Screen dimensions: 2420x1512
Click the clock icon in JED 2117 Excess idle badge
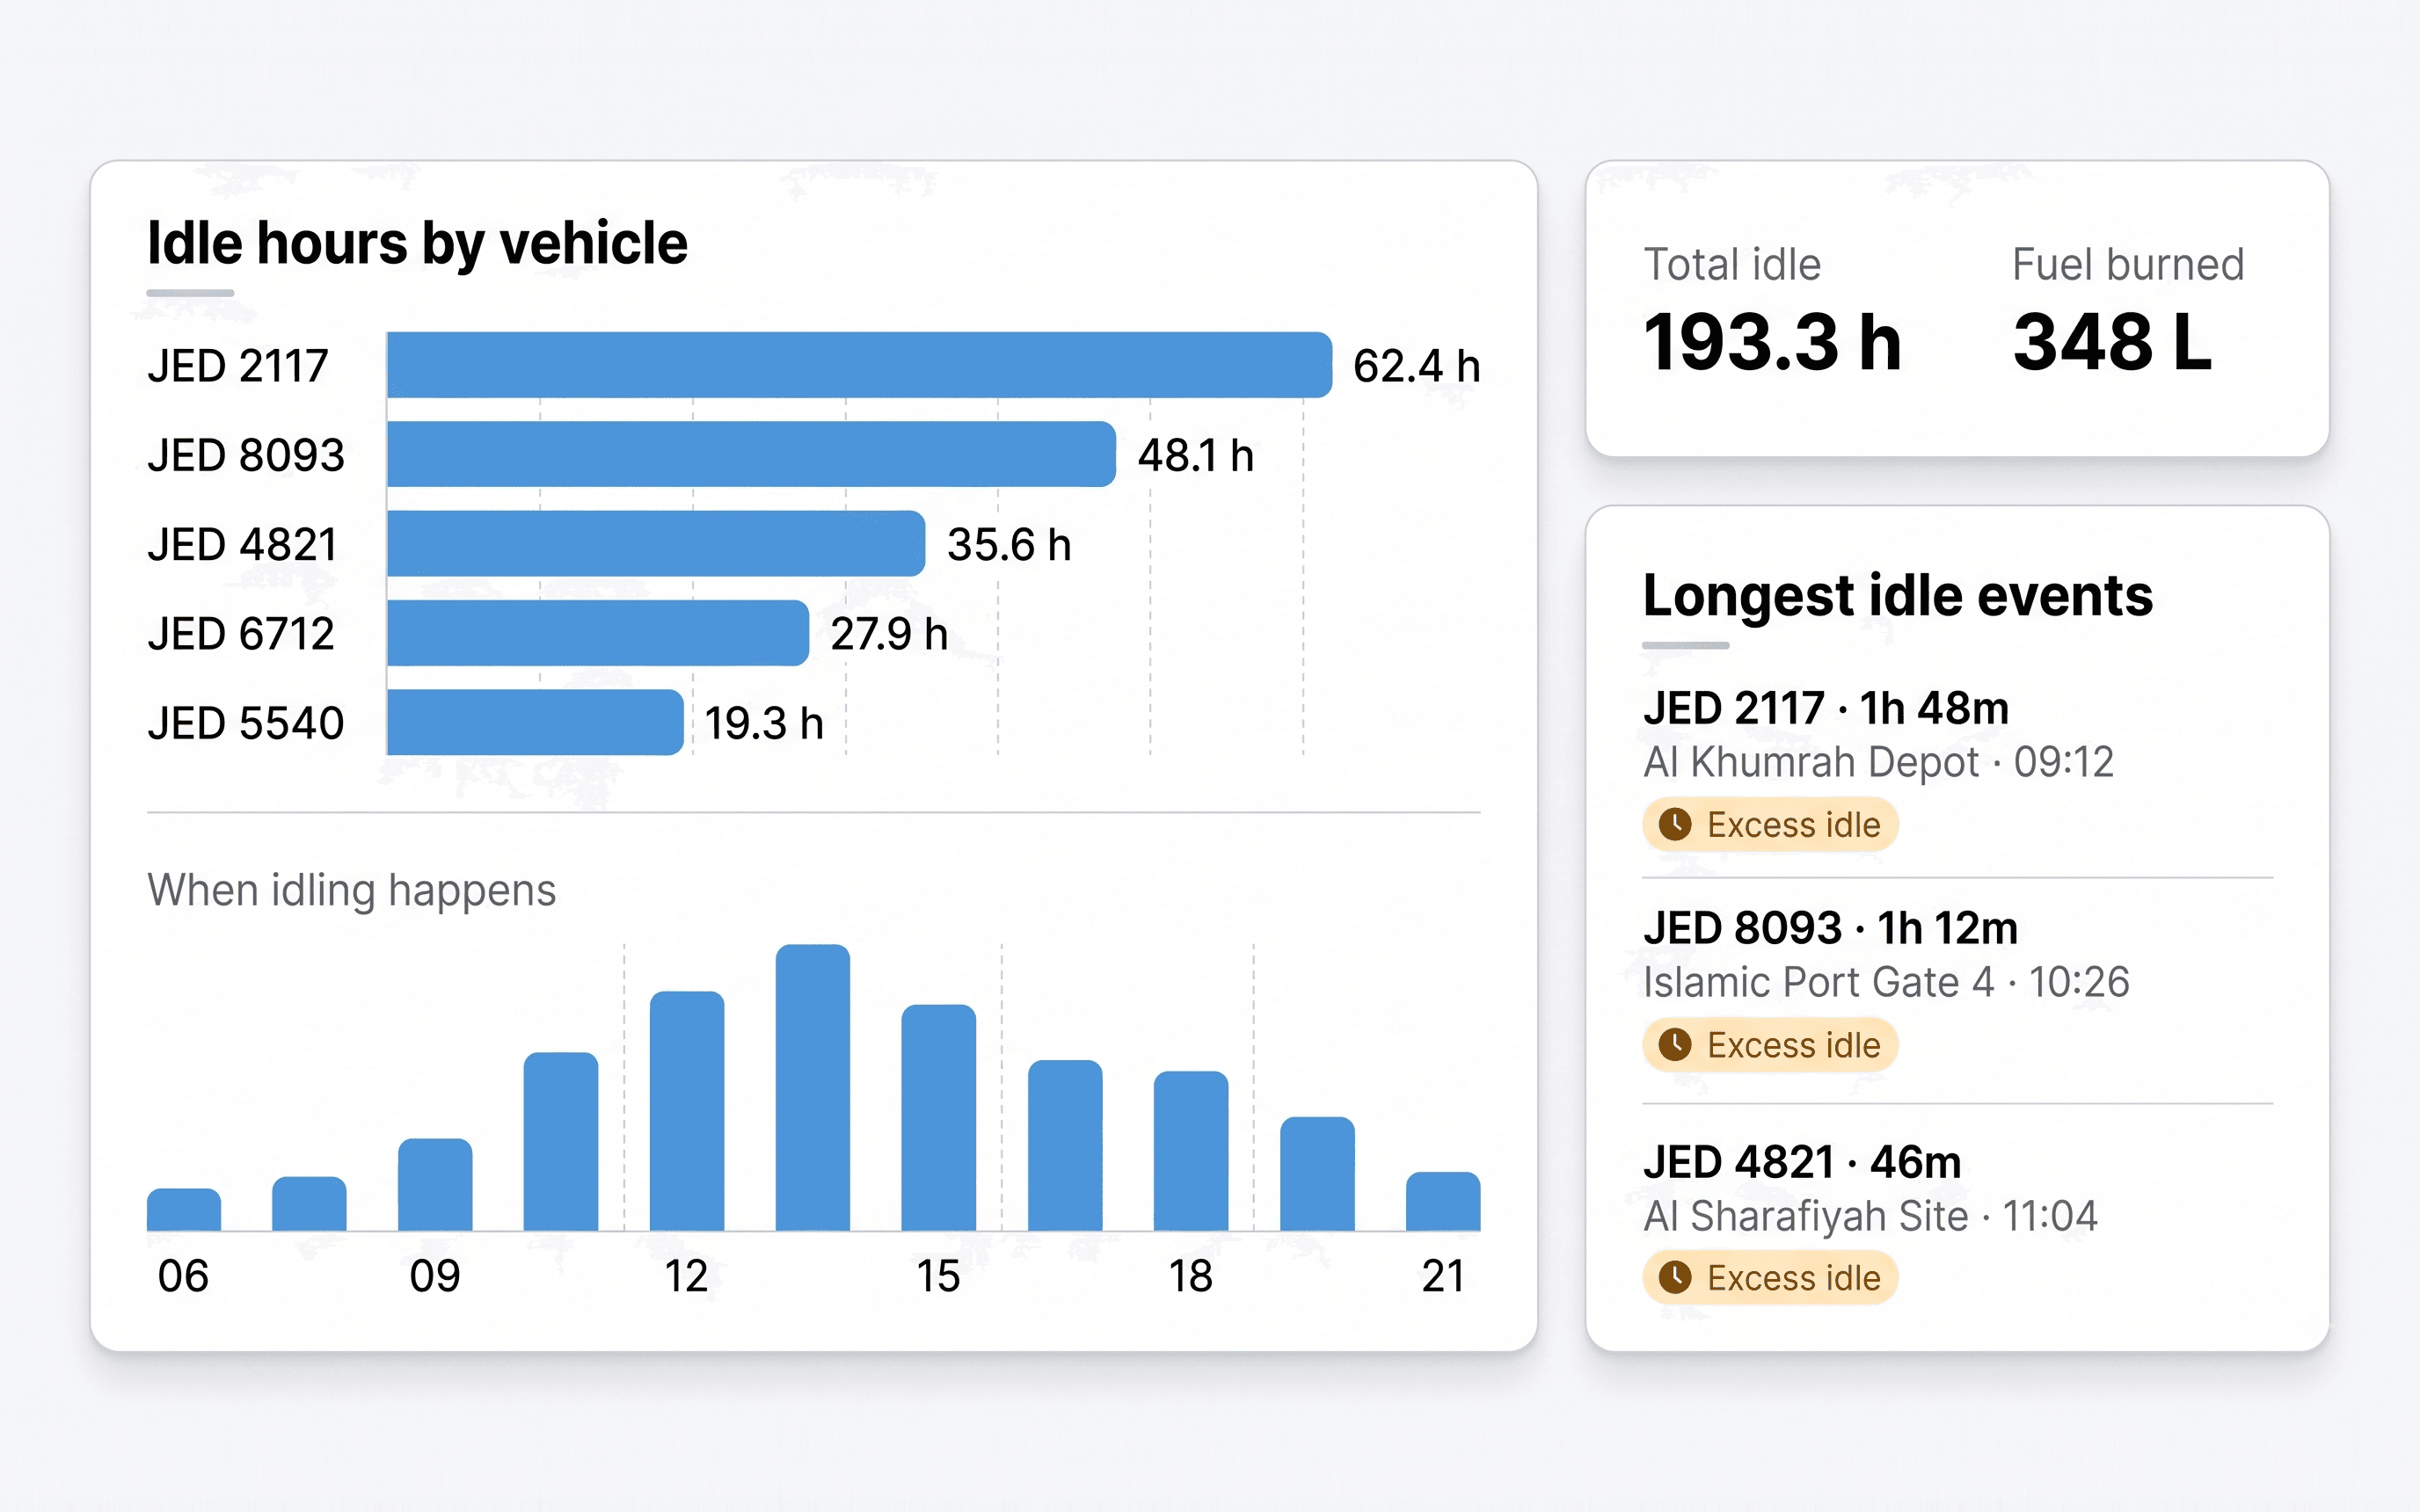coord(1675,825)
